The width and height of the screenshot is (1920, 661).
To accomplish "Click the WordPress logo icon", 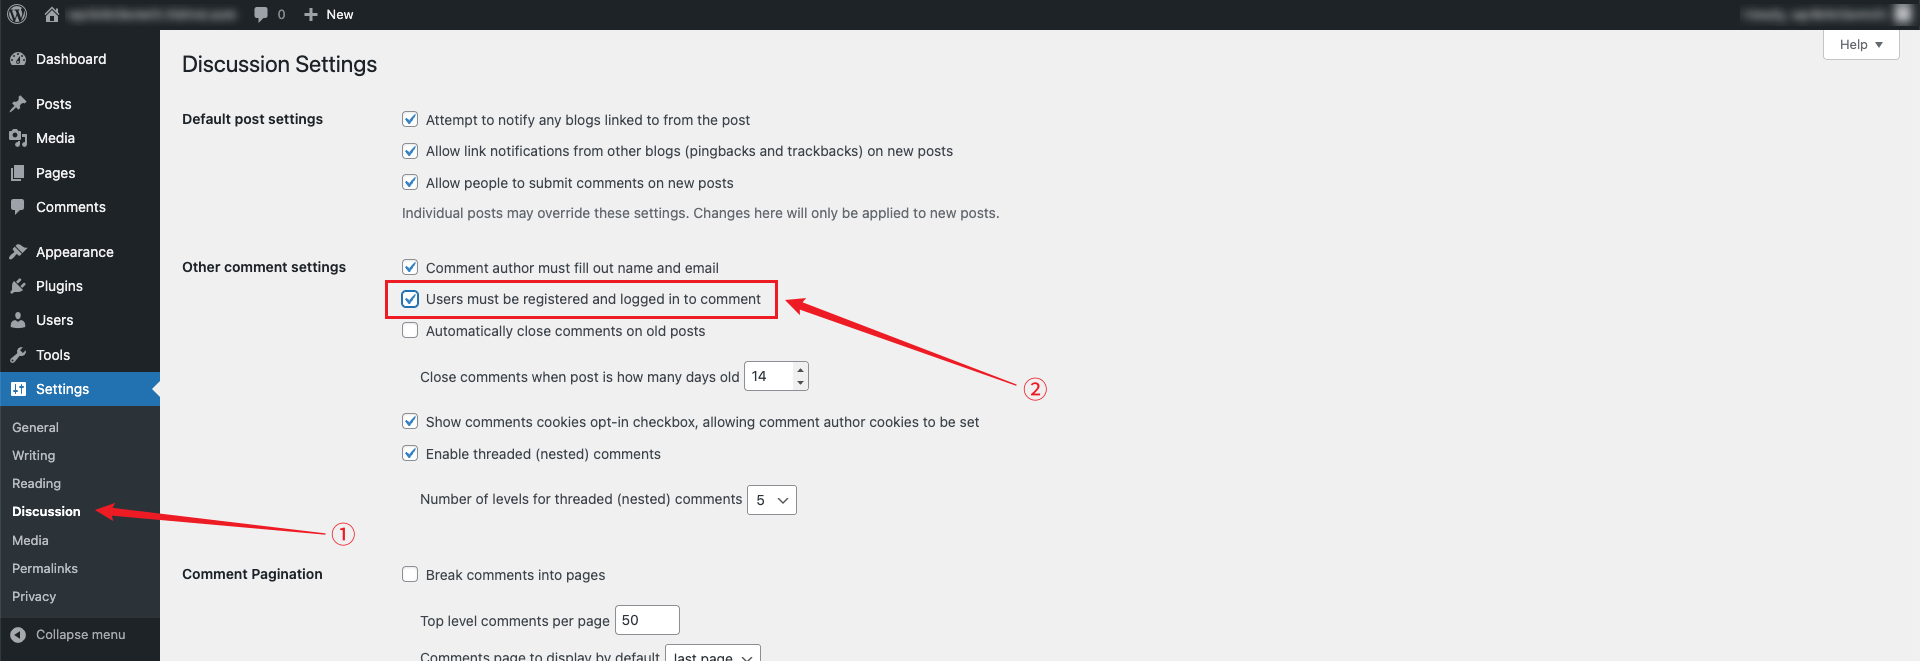I will pyautogui.click(x=17, y=14).
